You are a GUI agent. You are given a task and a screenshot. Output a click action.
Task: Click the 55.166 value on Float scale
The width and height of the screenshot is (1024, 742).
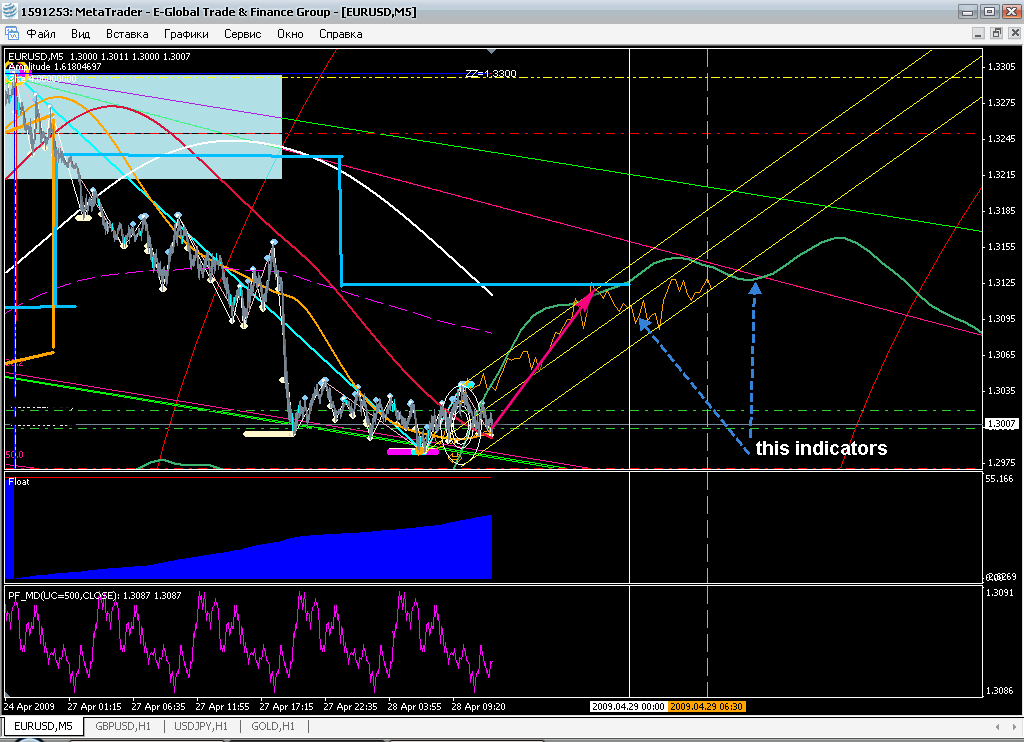tap(999, 479)
